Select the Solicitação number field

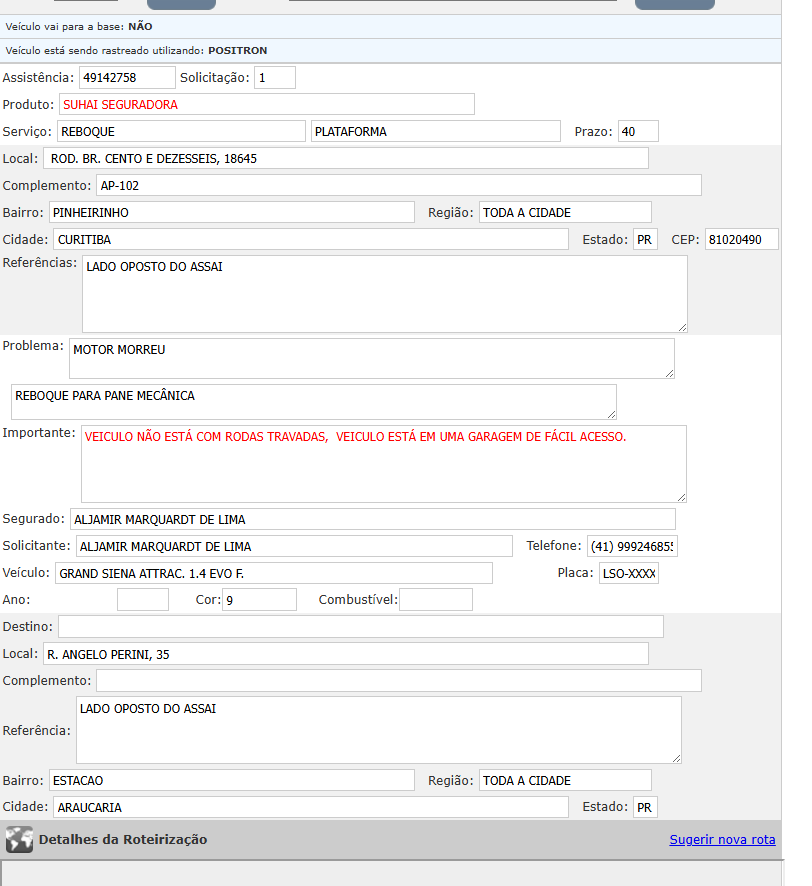coord(275,77)
